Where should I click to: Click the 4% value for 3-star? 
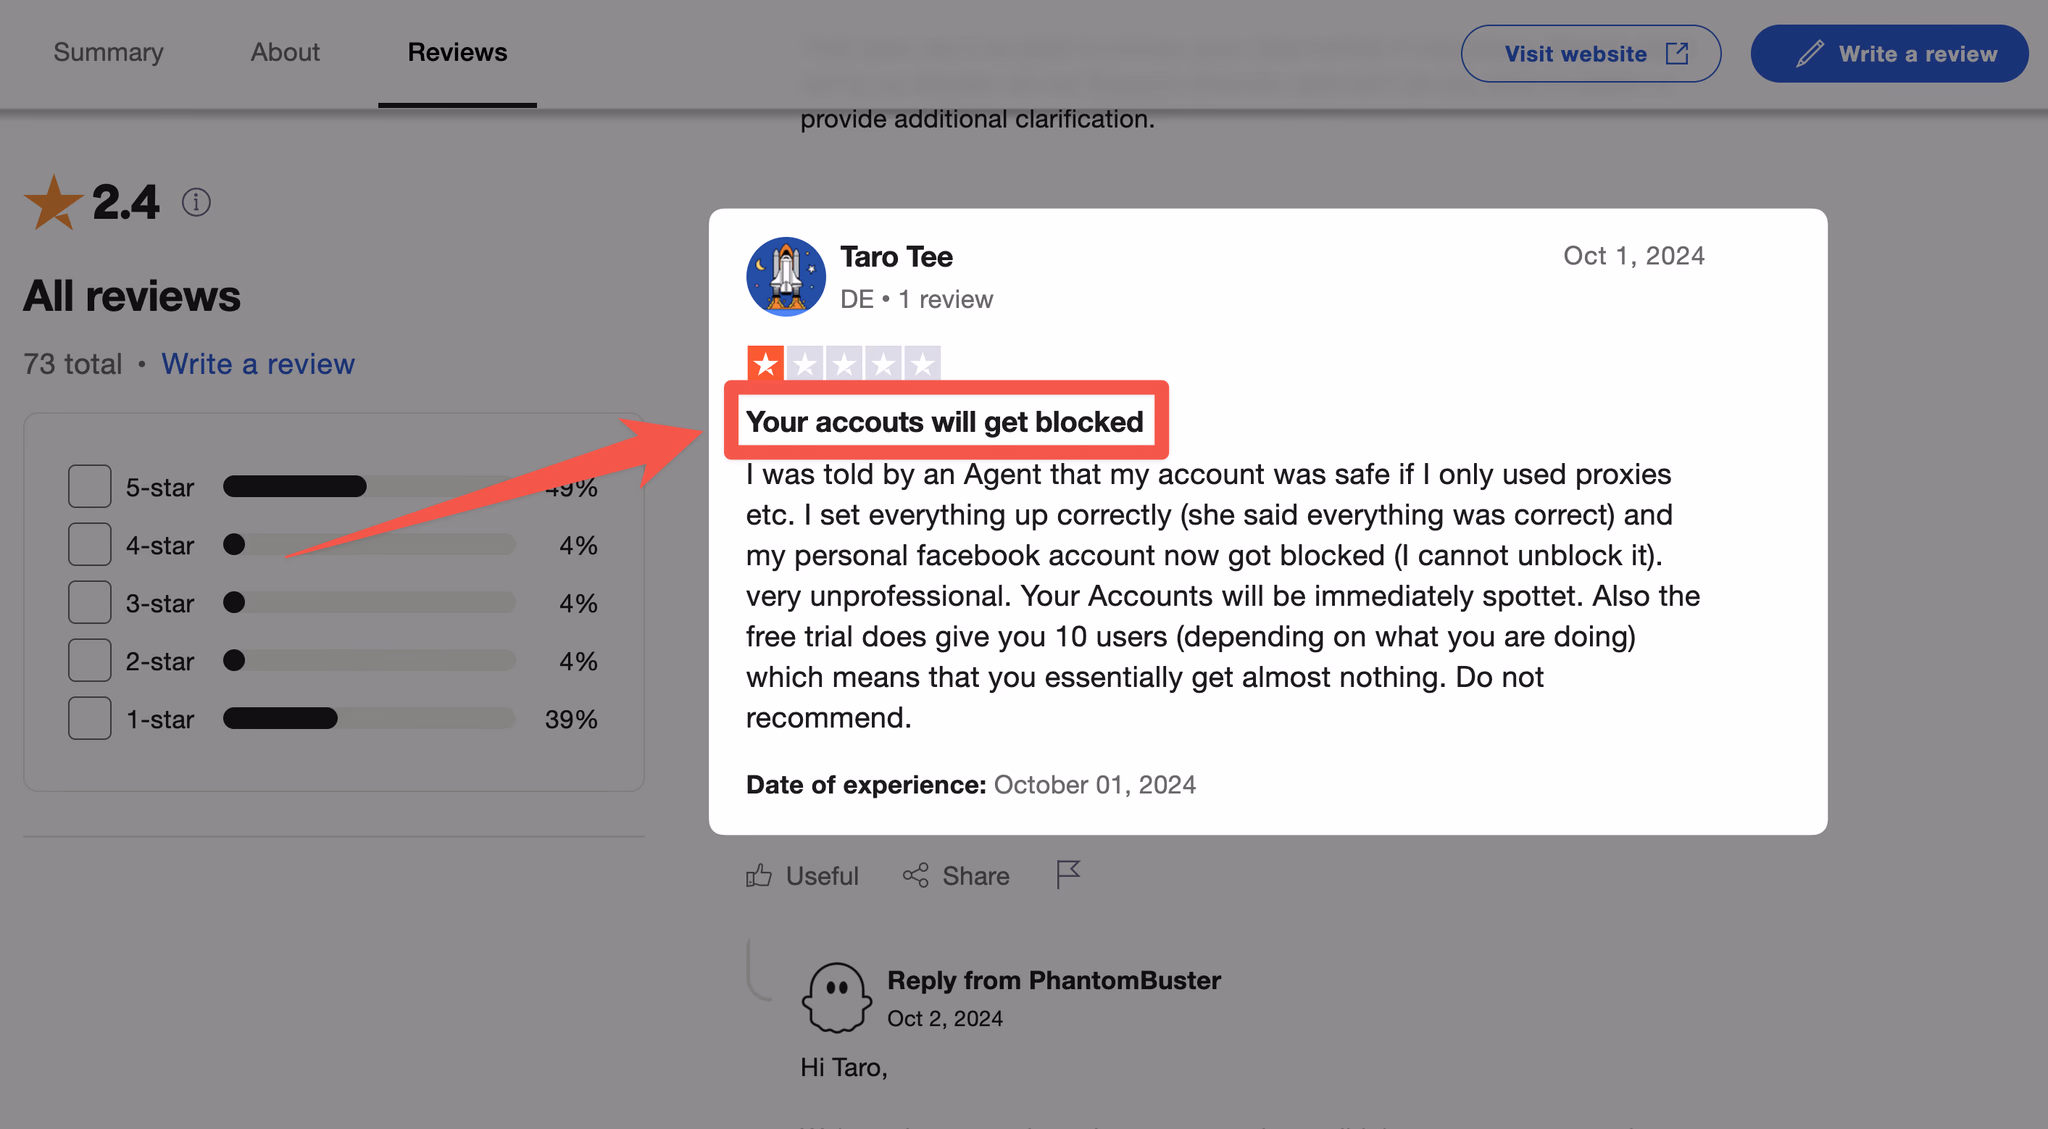578,603
